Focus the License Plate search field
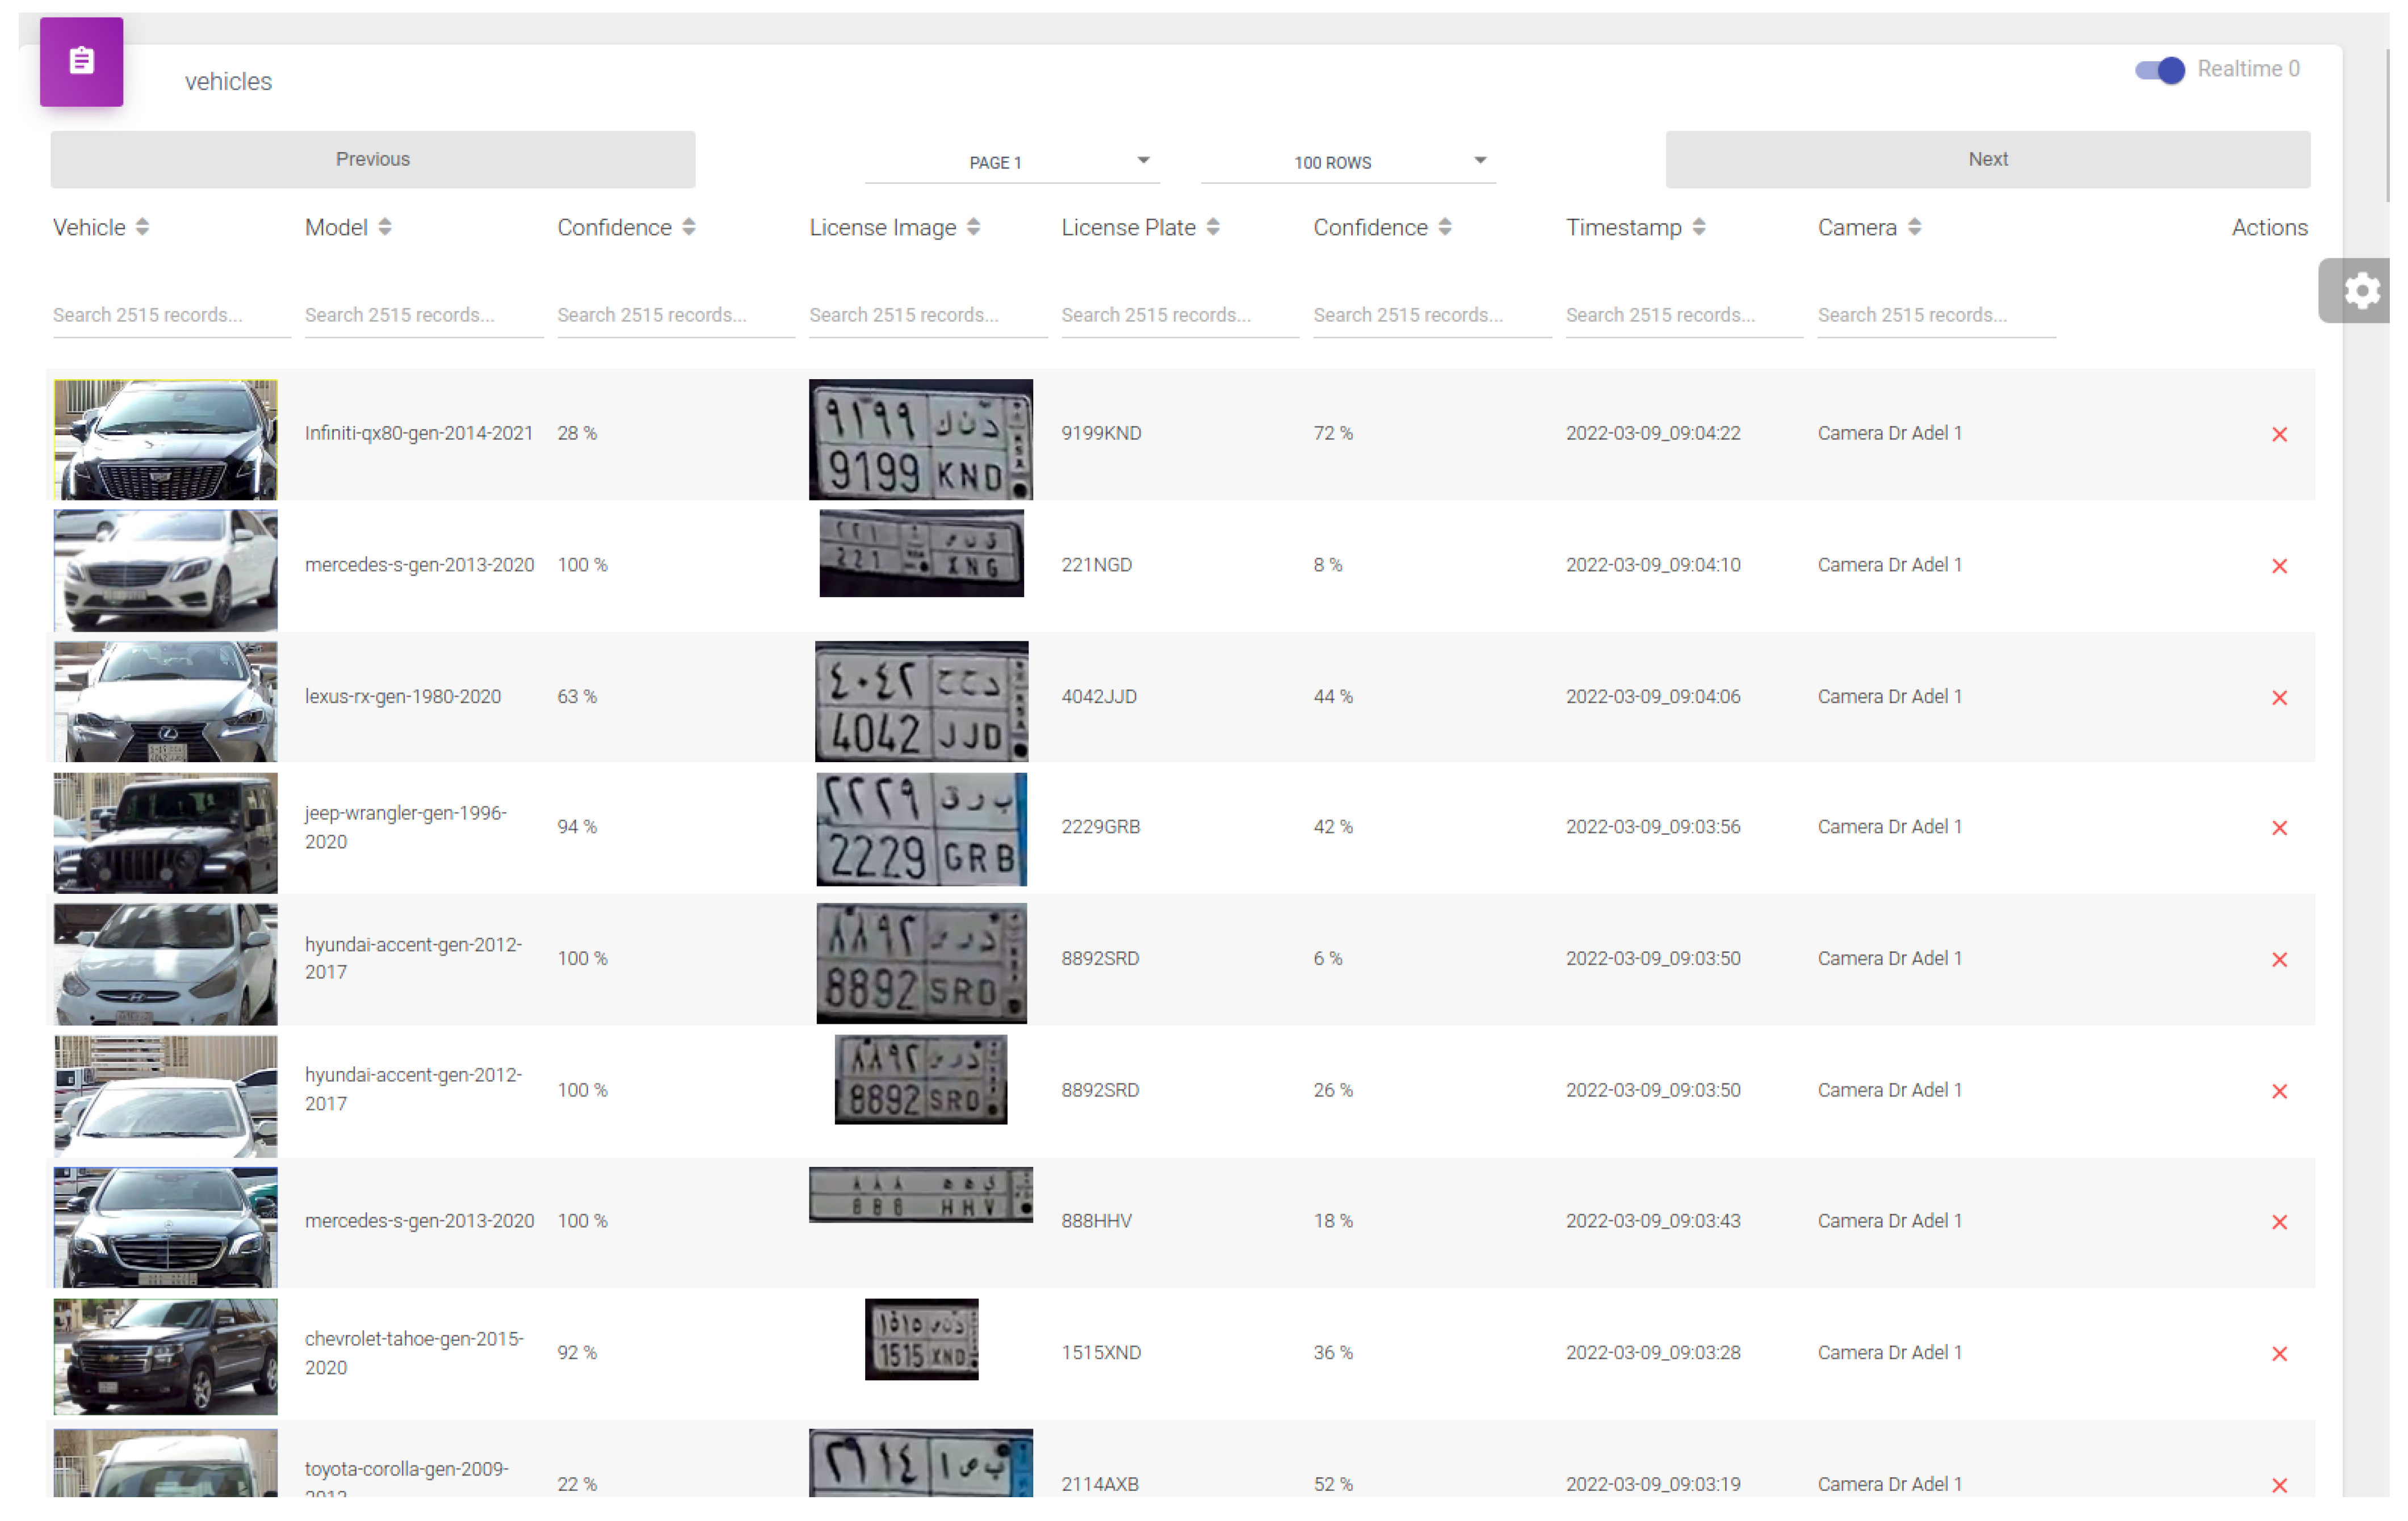This screenshot has height=1521, width=2408. point(1179,315)
